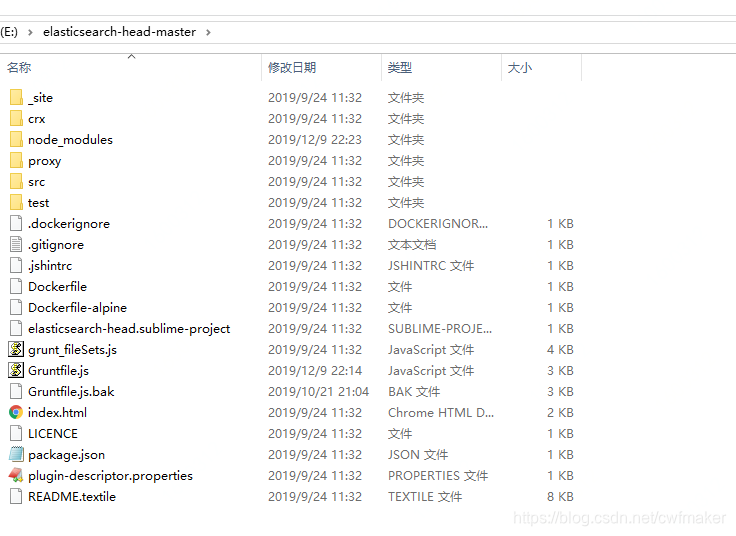Click the grunt_fileSets.js script icon

tap(16, 349)
